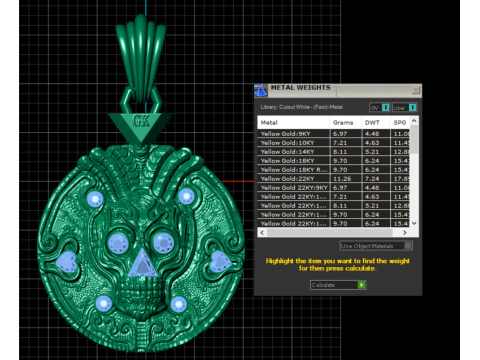Click the table's scroll down arrow

414,223
